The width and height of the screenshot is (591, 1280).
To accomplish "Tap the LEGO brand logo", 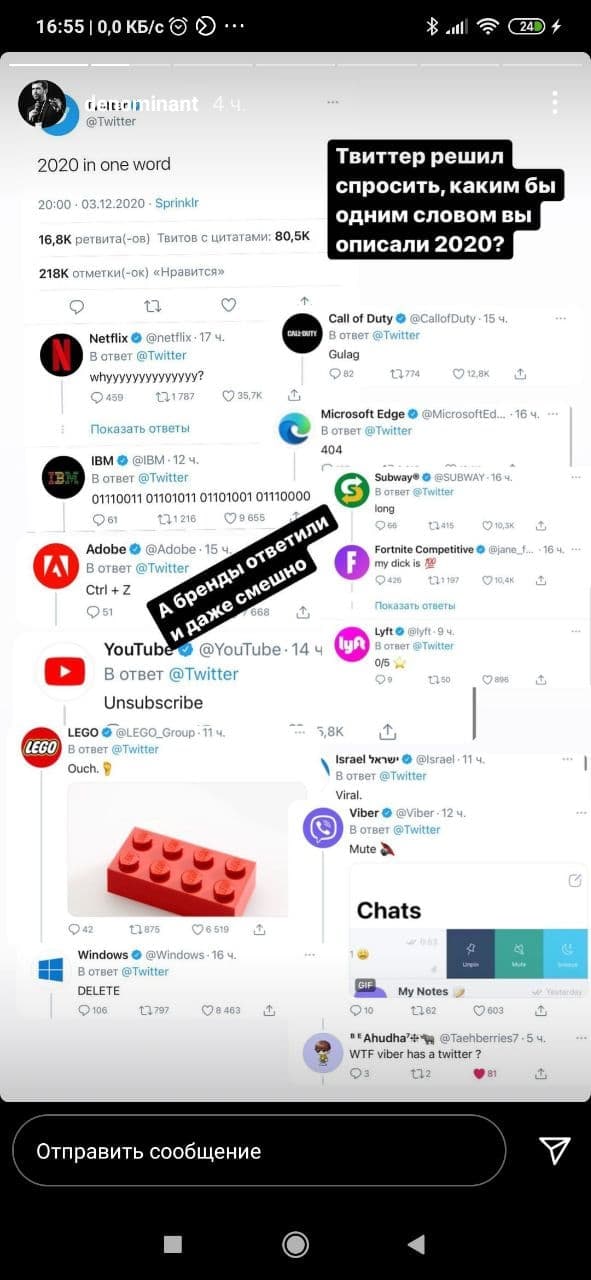I will coord(41,747).
